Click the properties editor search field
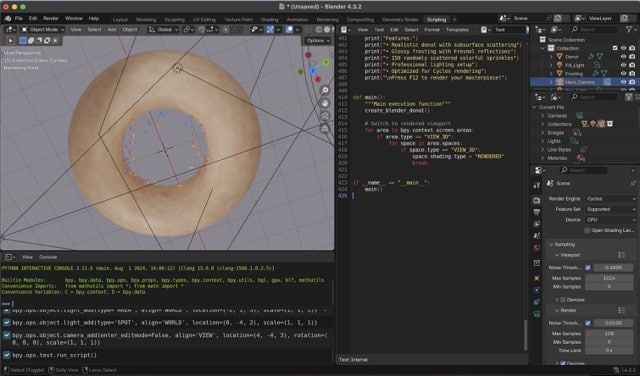 pos(583,170)
